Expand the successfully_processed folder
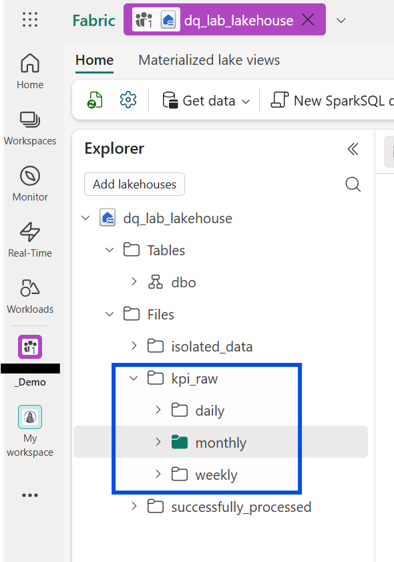 pyautogui.click(x=134, y=506)
